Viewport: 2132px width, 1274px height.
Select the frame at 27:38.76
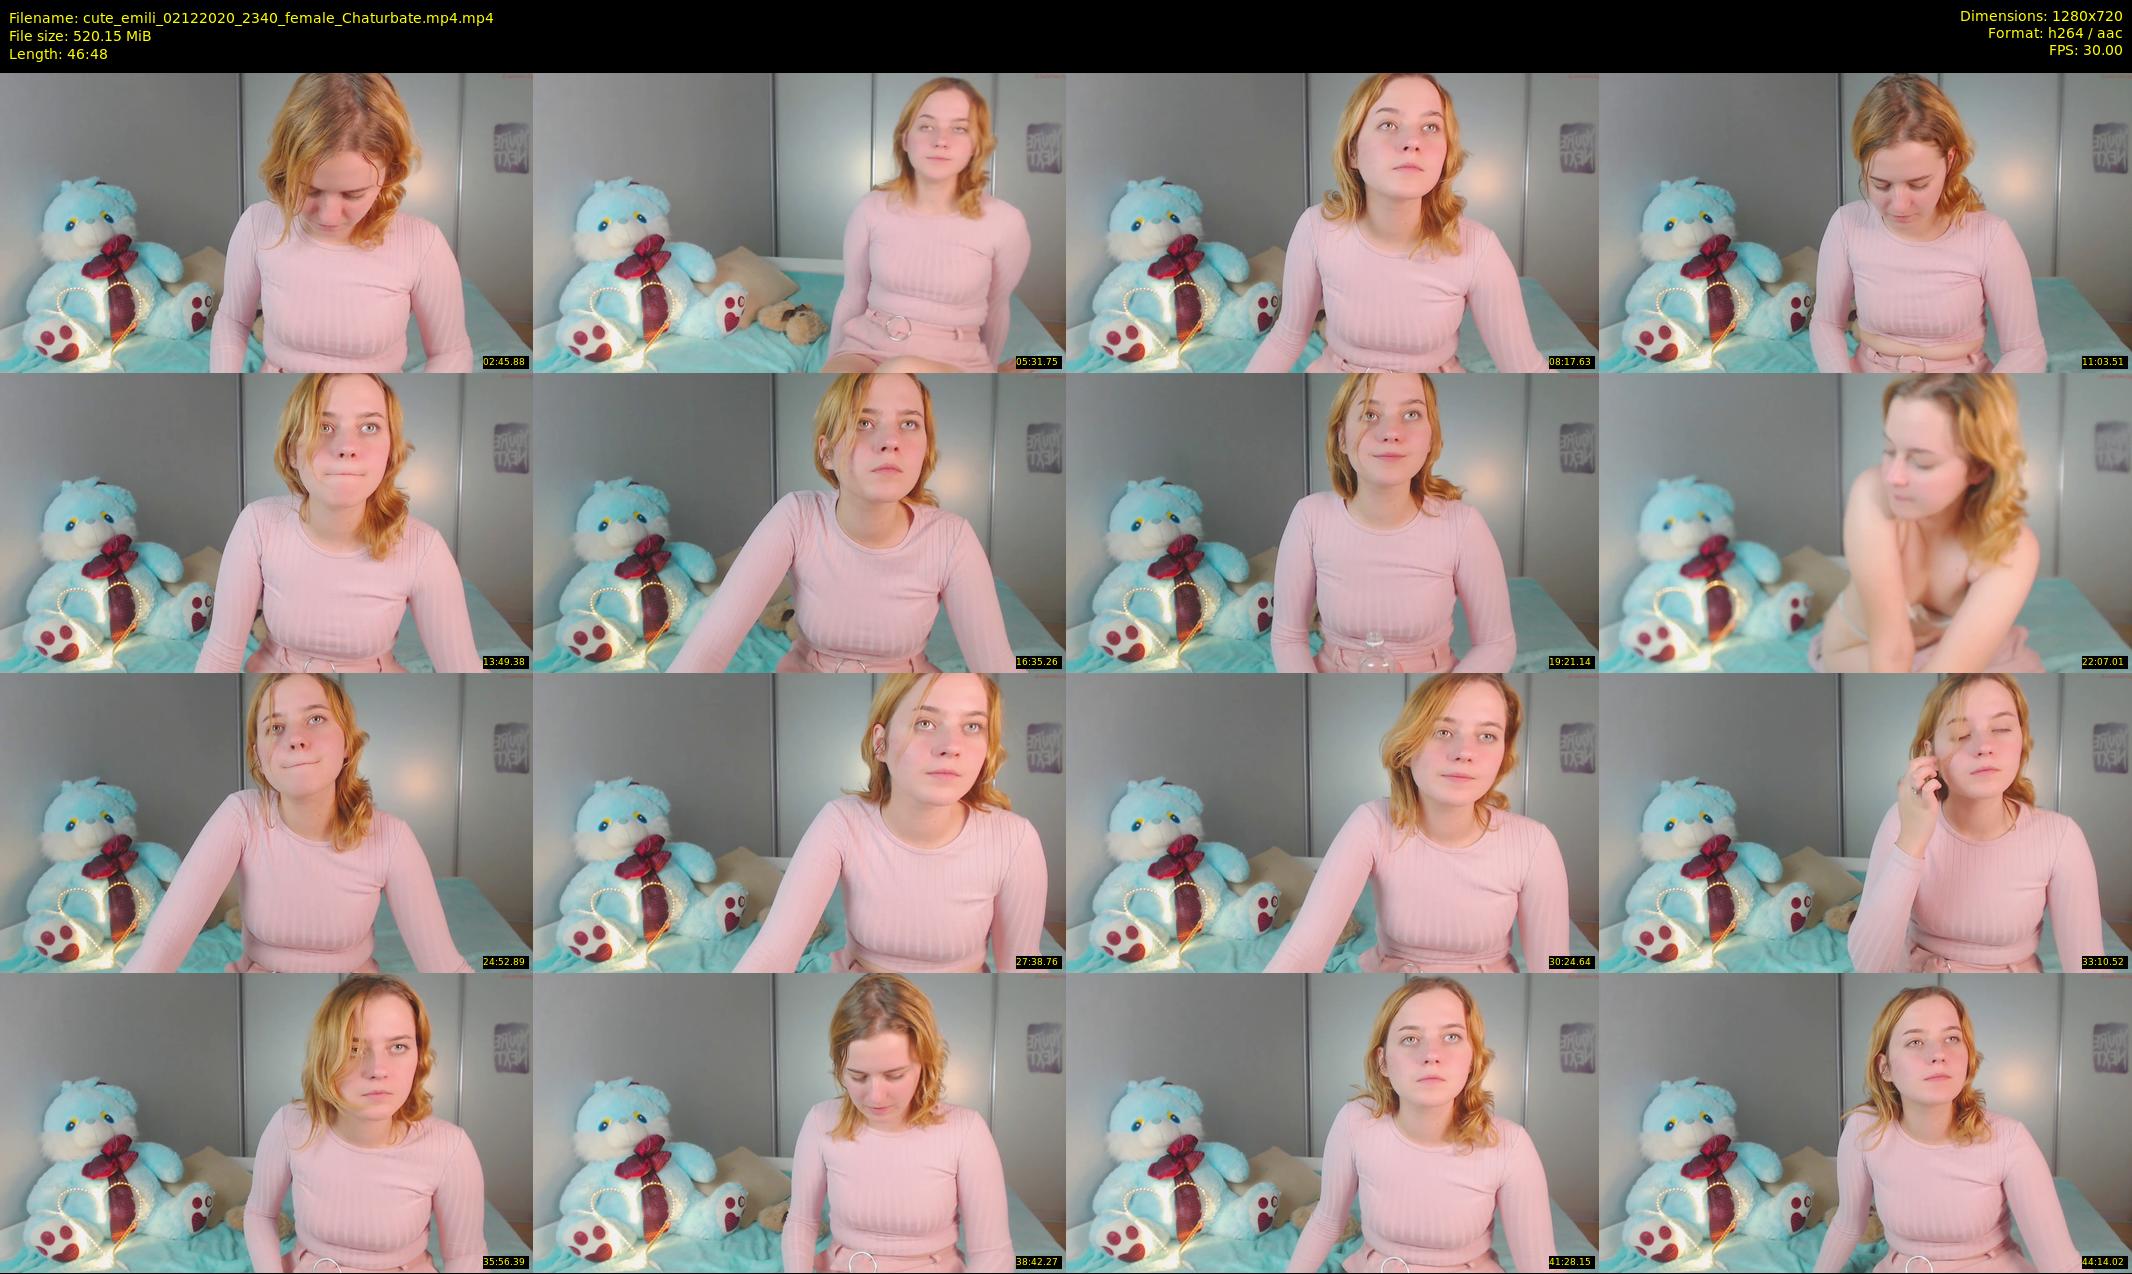coord(799,822)
